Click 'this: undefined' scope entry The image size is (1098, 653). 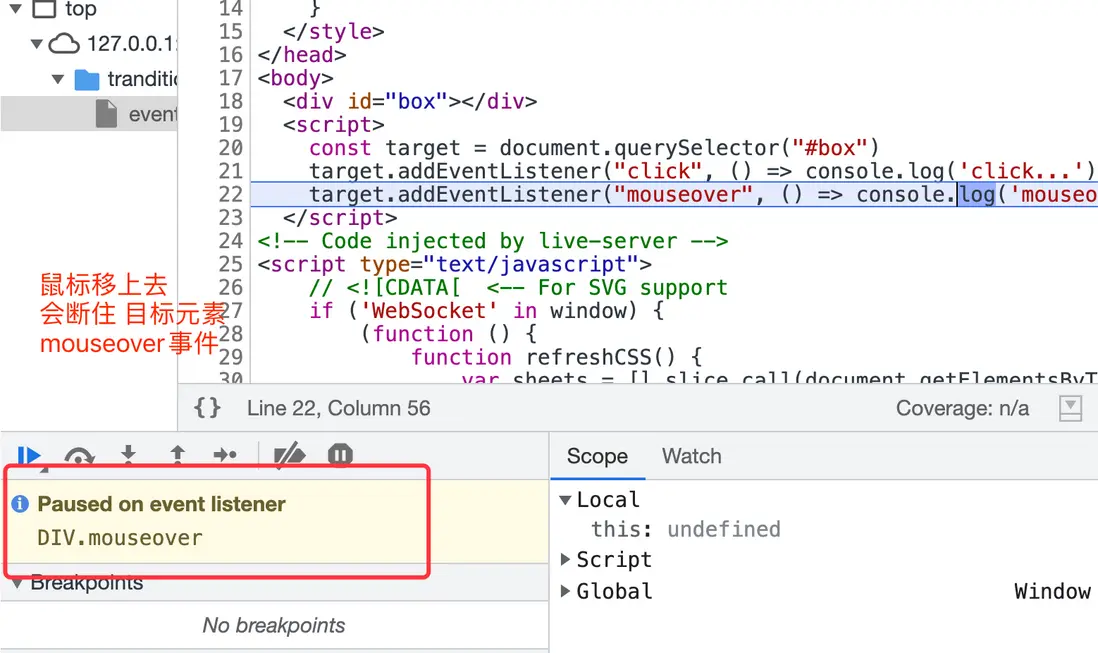point(686,529)
